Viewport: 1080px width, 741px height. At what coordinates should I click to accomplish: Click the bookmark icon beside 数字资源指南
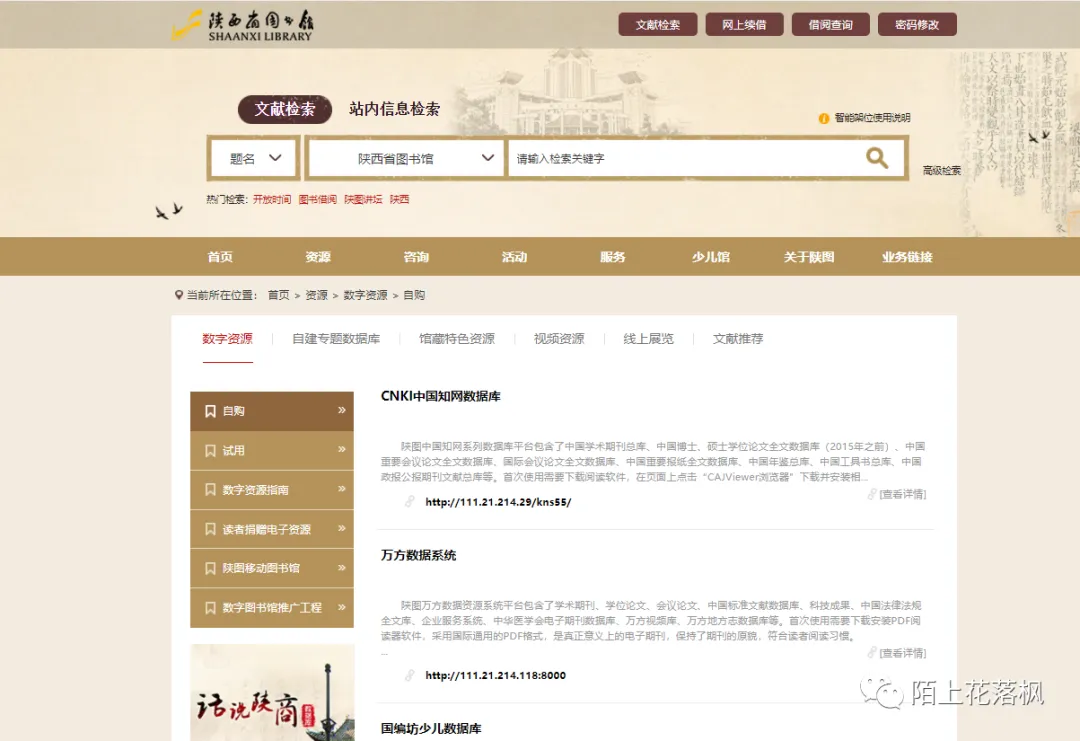[210, 490]
